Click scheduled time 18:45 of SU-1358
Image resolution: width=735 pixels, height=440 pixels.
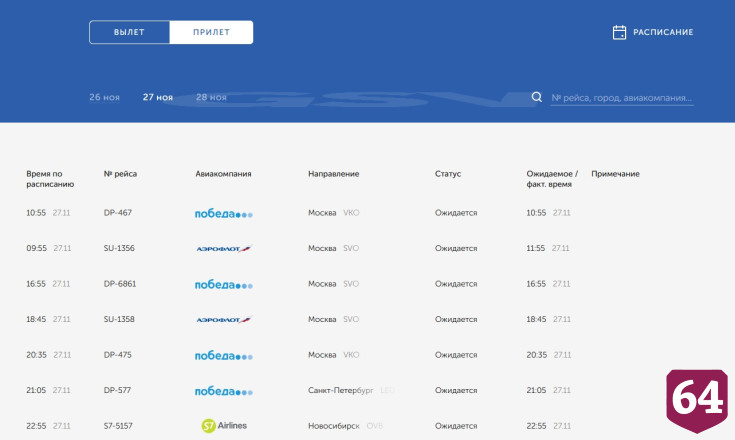click(36, 319)
